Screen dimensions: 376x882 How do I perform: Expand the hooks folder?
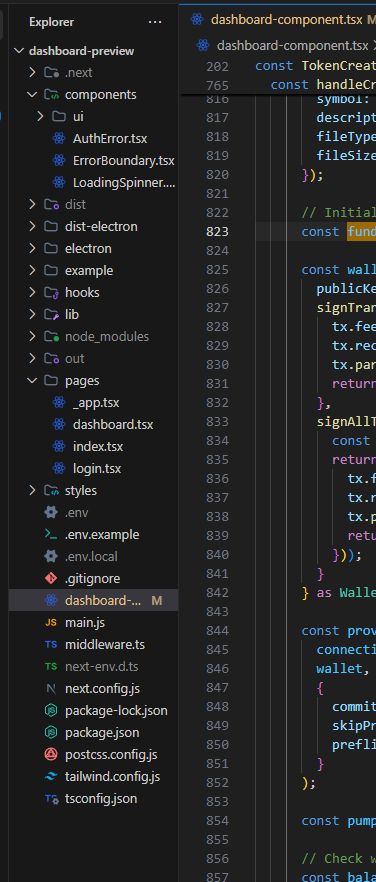[33, 292]
